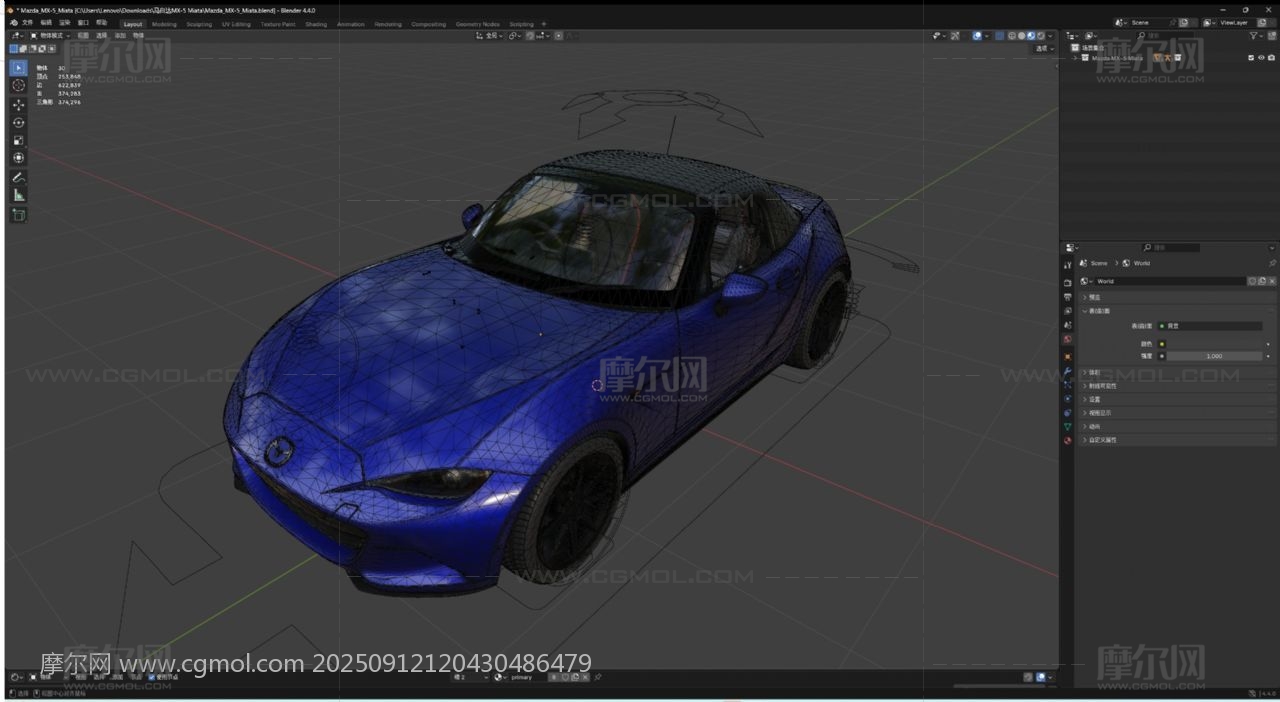Open the World properties tab
Viewport: 1280px width, 702px height.
(1068, 339)
